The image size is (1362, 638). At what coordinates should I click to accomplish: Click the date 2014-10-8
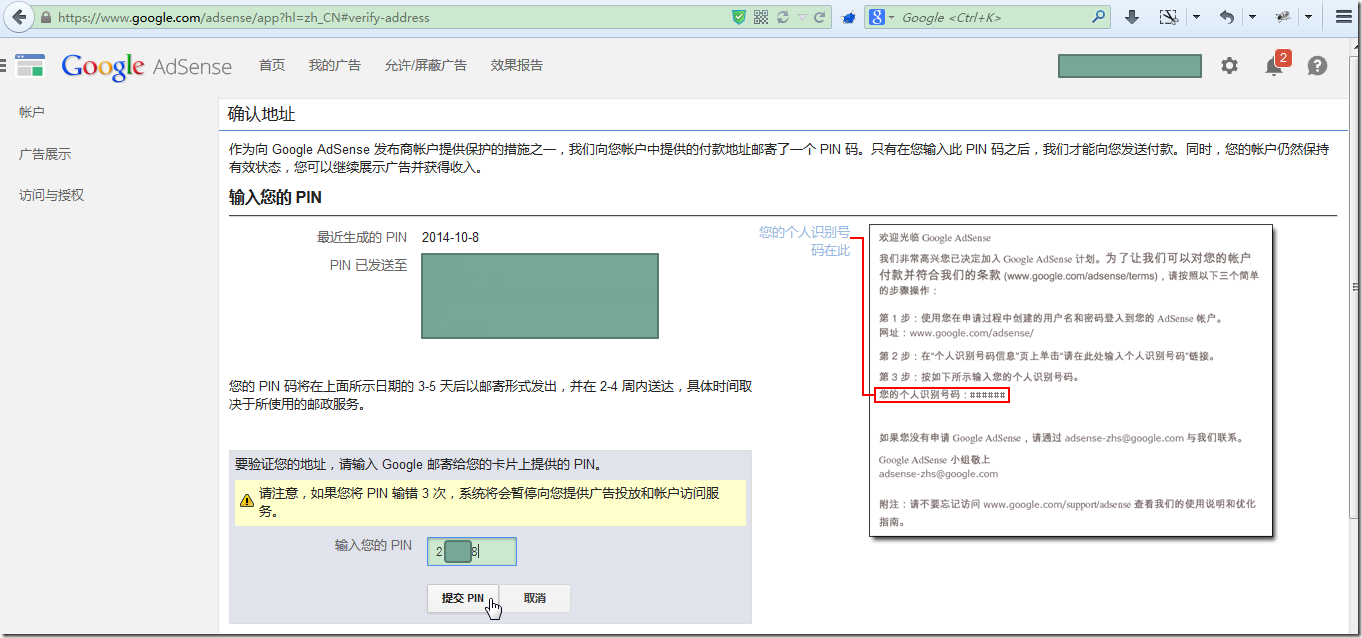(450, 237)
